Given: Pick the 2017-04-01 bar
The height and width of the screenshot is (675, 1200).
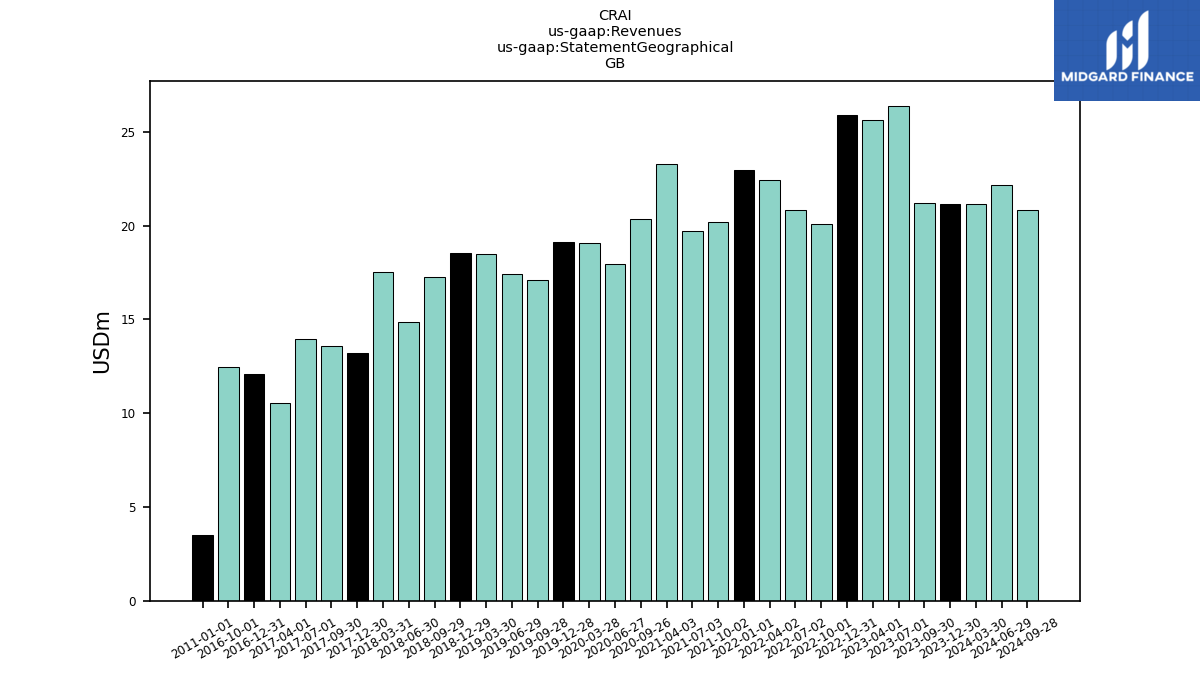Looking at the screenshot, I should click(280, 502).
